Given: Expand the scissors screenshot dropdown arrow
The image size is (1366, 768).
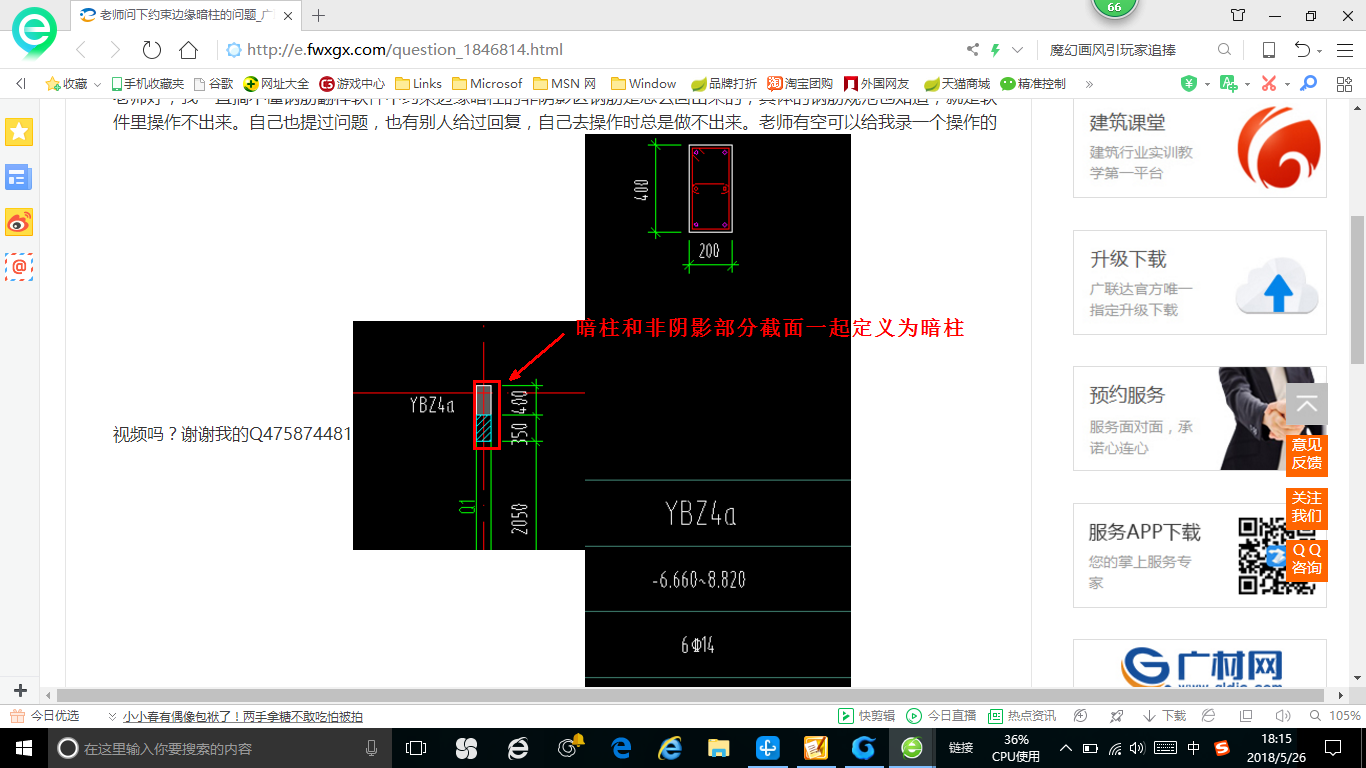Looking at the screenshot, I should point(1286,84).
